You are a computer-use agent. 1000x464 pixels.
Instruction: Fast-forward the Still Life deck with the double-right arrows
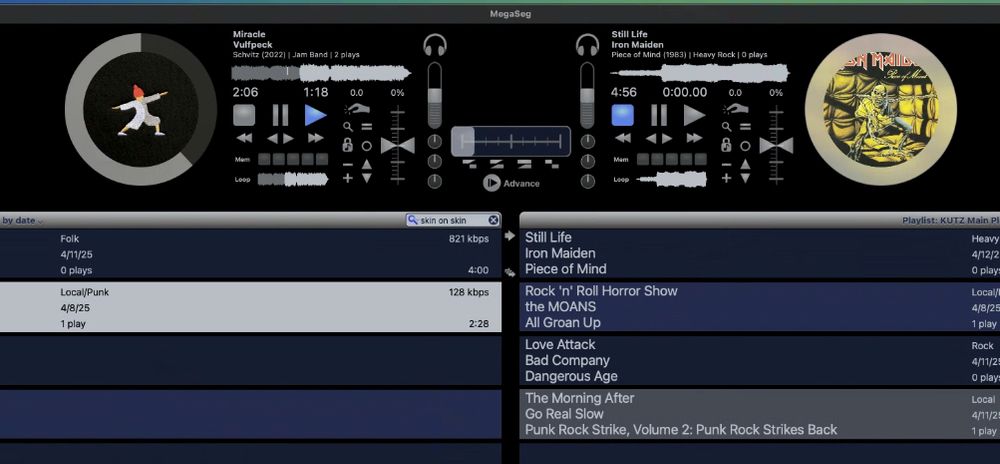coord(695,138)
